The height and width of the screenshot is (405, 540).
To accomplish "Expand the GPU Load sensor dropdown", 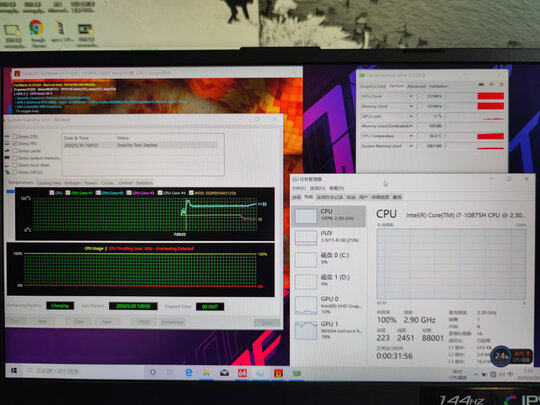I will click(x=411, y=116).
